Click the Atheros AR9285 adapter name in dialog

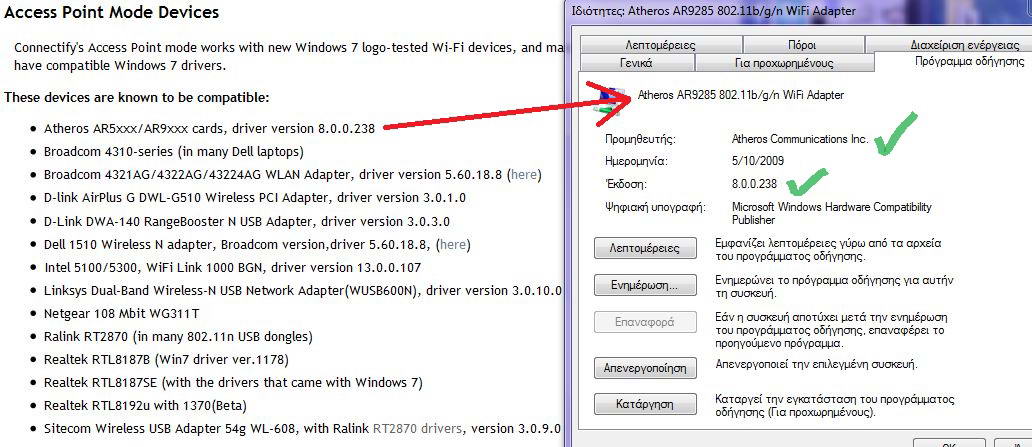pyautogui.click(x=740, y=95)
